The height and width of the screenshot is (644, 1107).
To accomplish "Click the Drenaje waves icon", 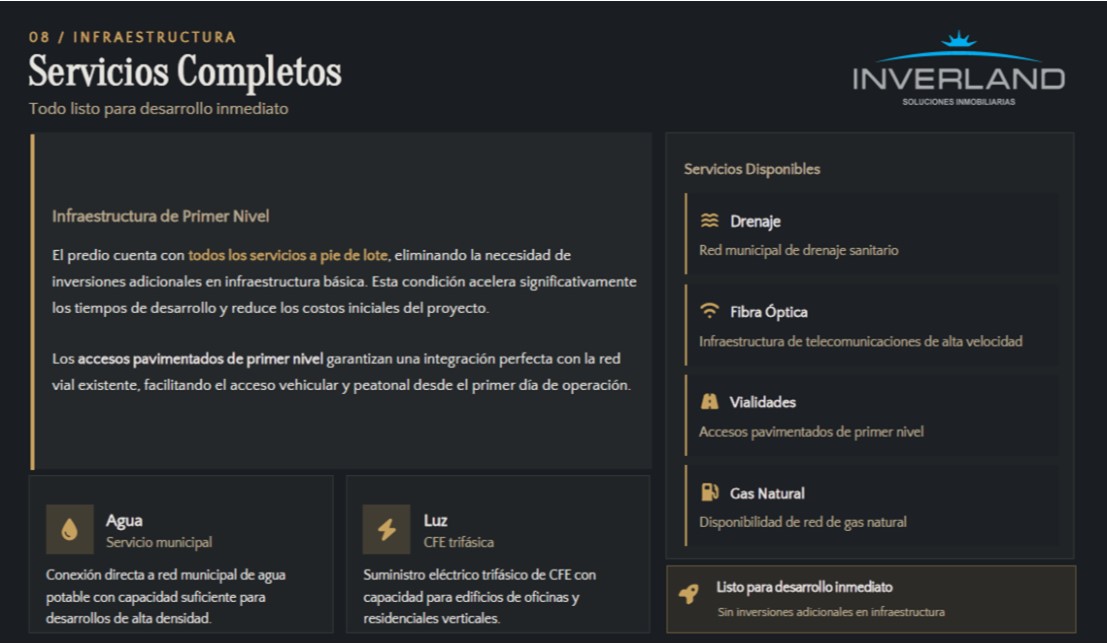I will pyautogui.click(x=709, y=221).
